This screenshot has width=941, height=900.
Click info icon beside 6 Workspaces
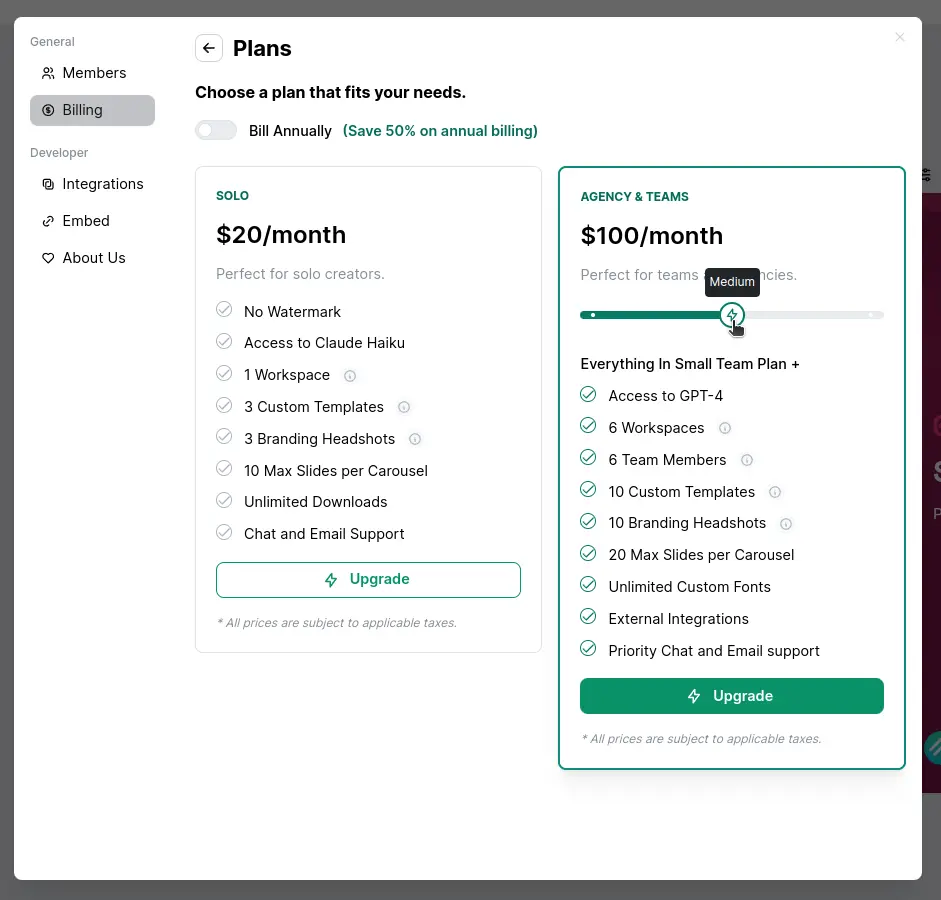coord(725,428)
